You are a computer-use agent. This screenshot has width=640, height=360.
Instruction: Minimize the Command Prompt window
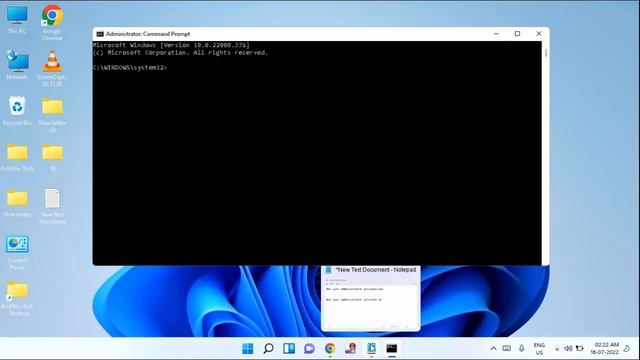pos(496,34)
